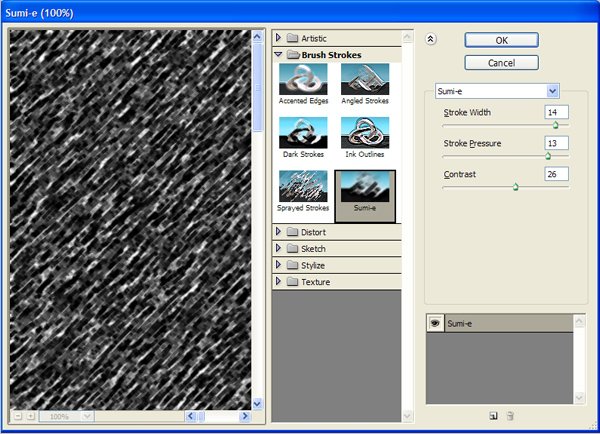Image resolution: width=600 pixels, height=434 pixels.
Task: Open the Sumi-e filter dropdown
Action: 552,91
